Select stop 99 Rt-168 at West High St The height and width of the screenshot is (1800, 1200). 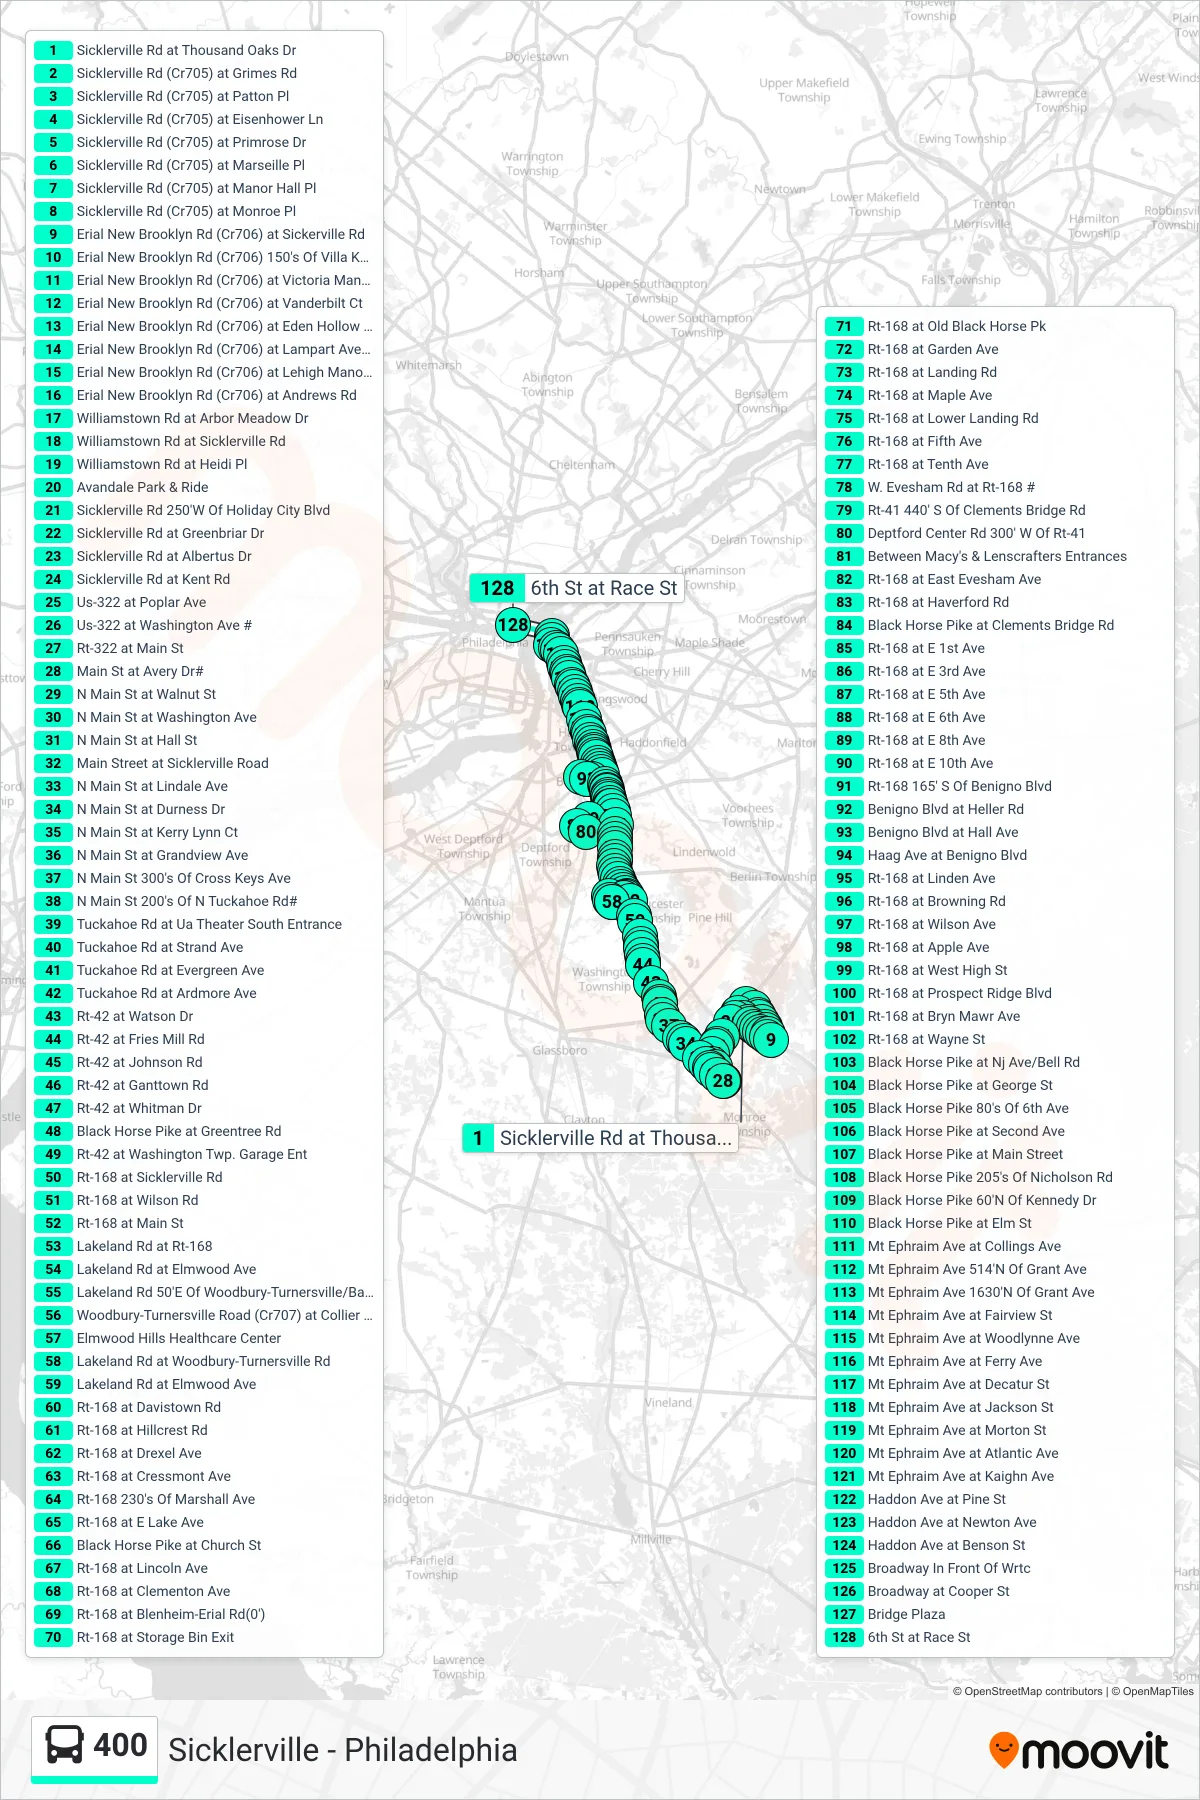point(918,970)
